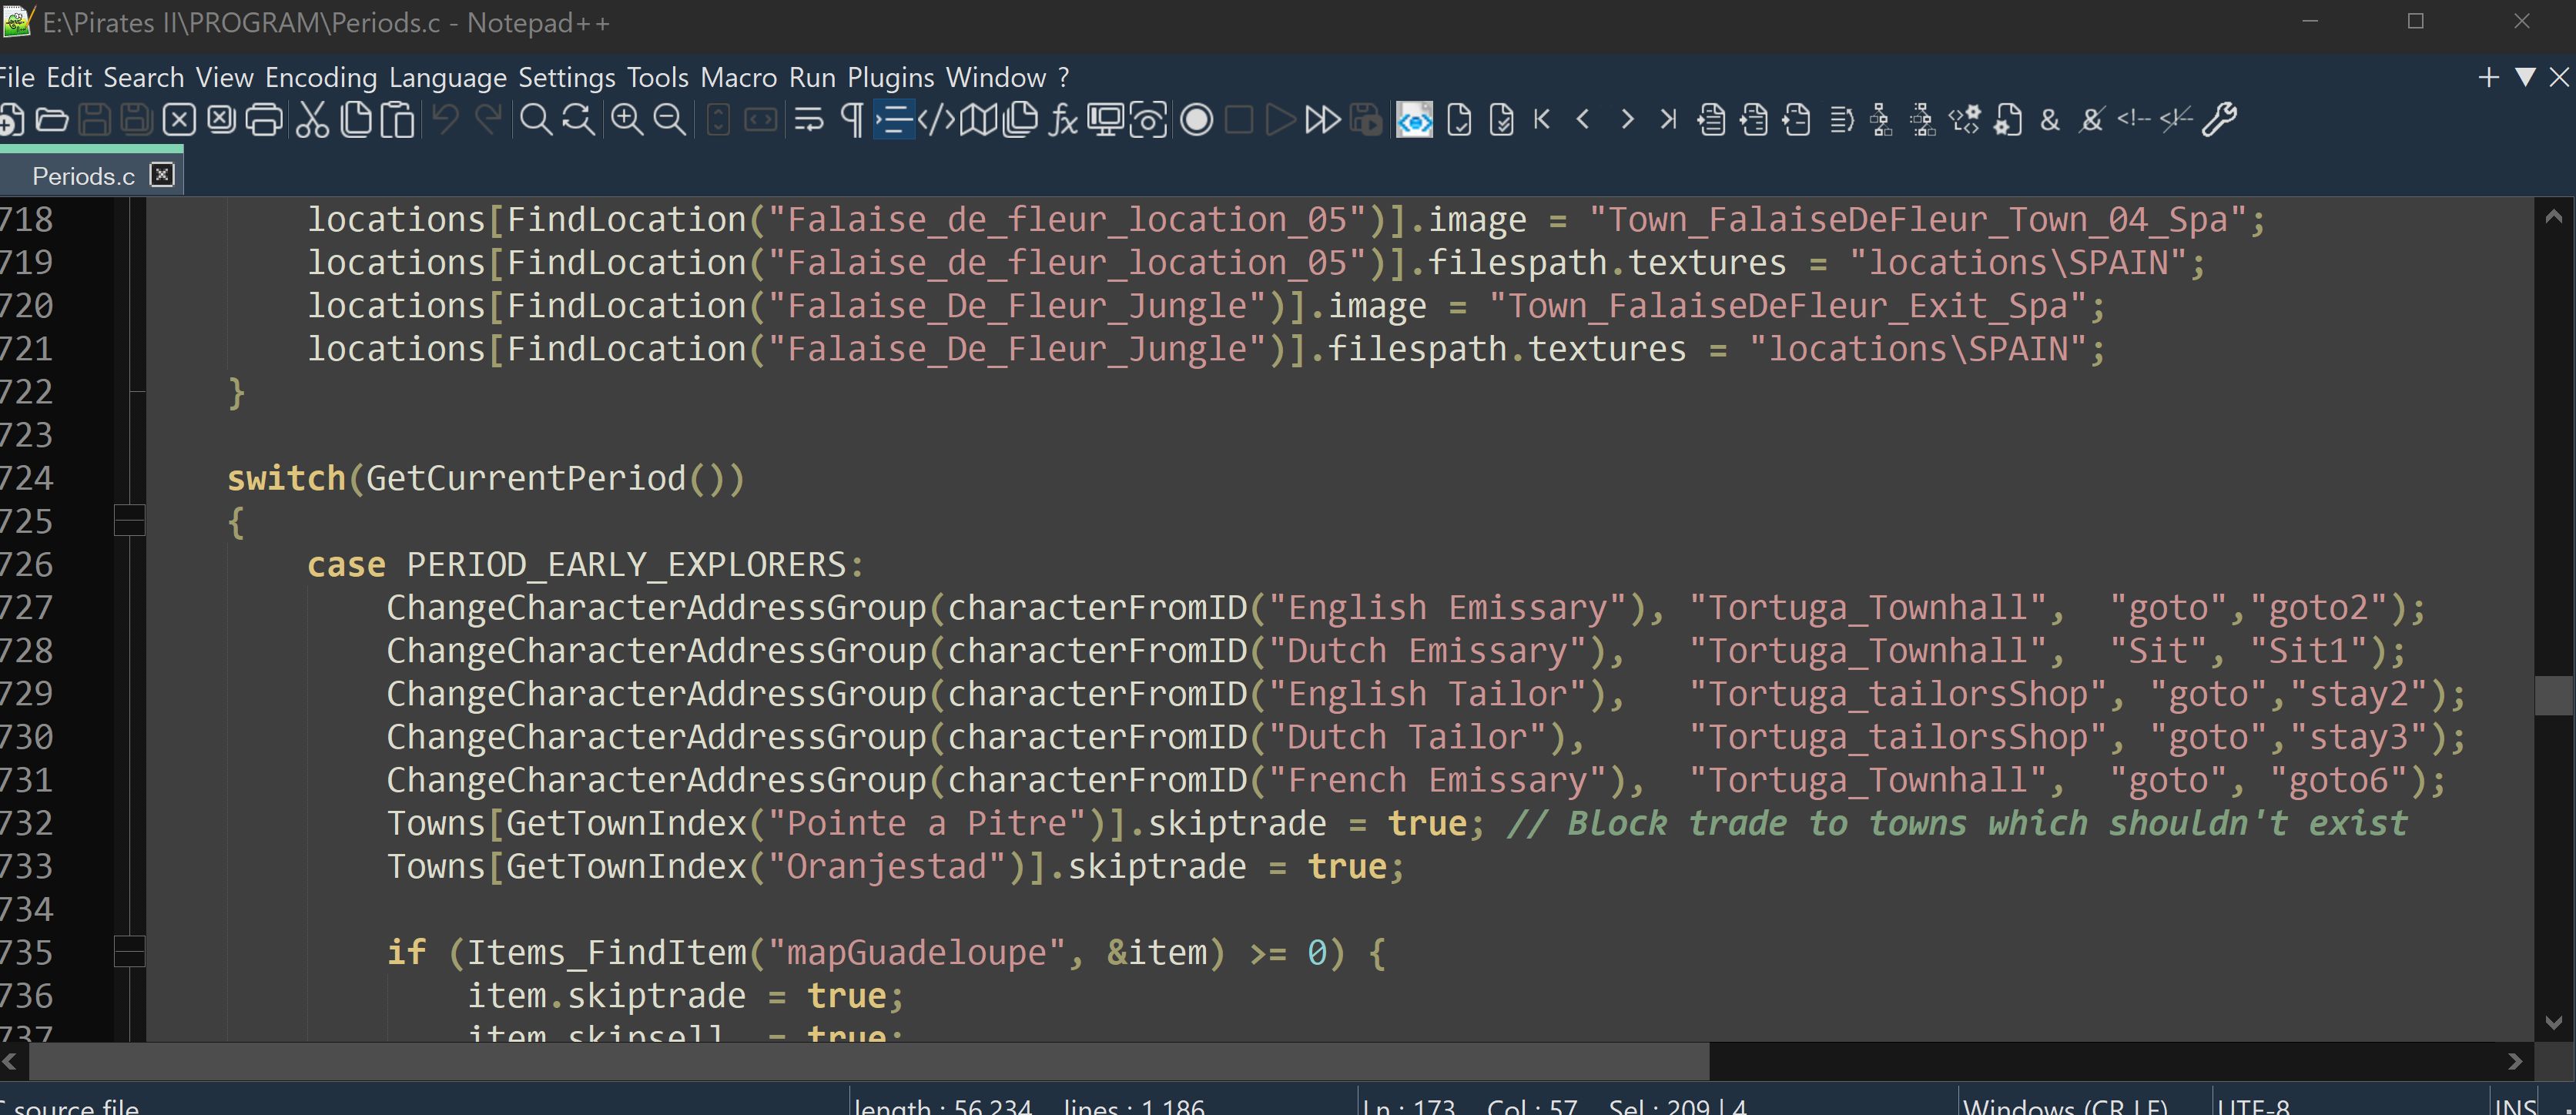
Task: Open the Function List fx icon
Action: 1063,120
